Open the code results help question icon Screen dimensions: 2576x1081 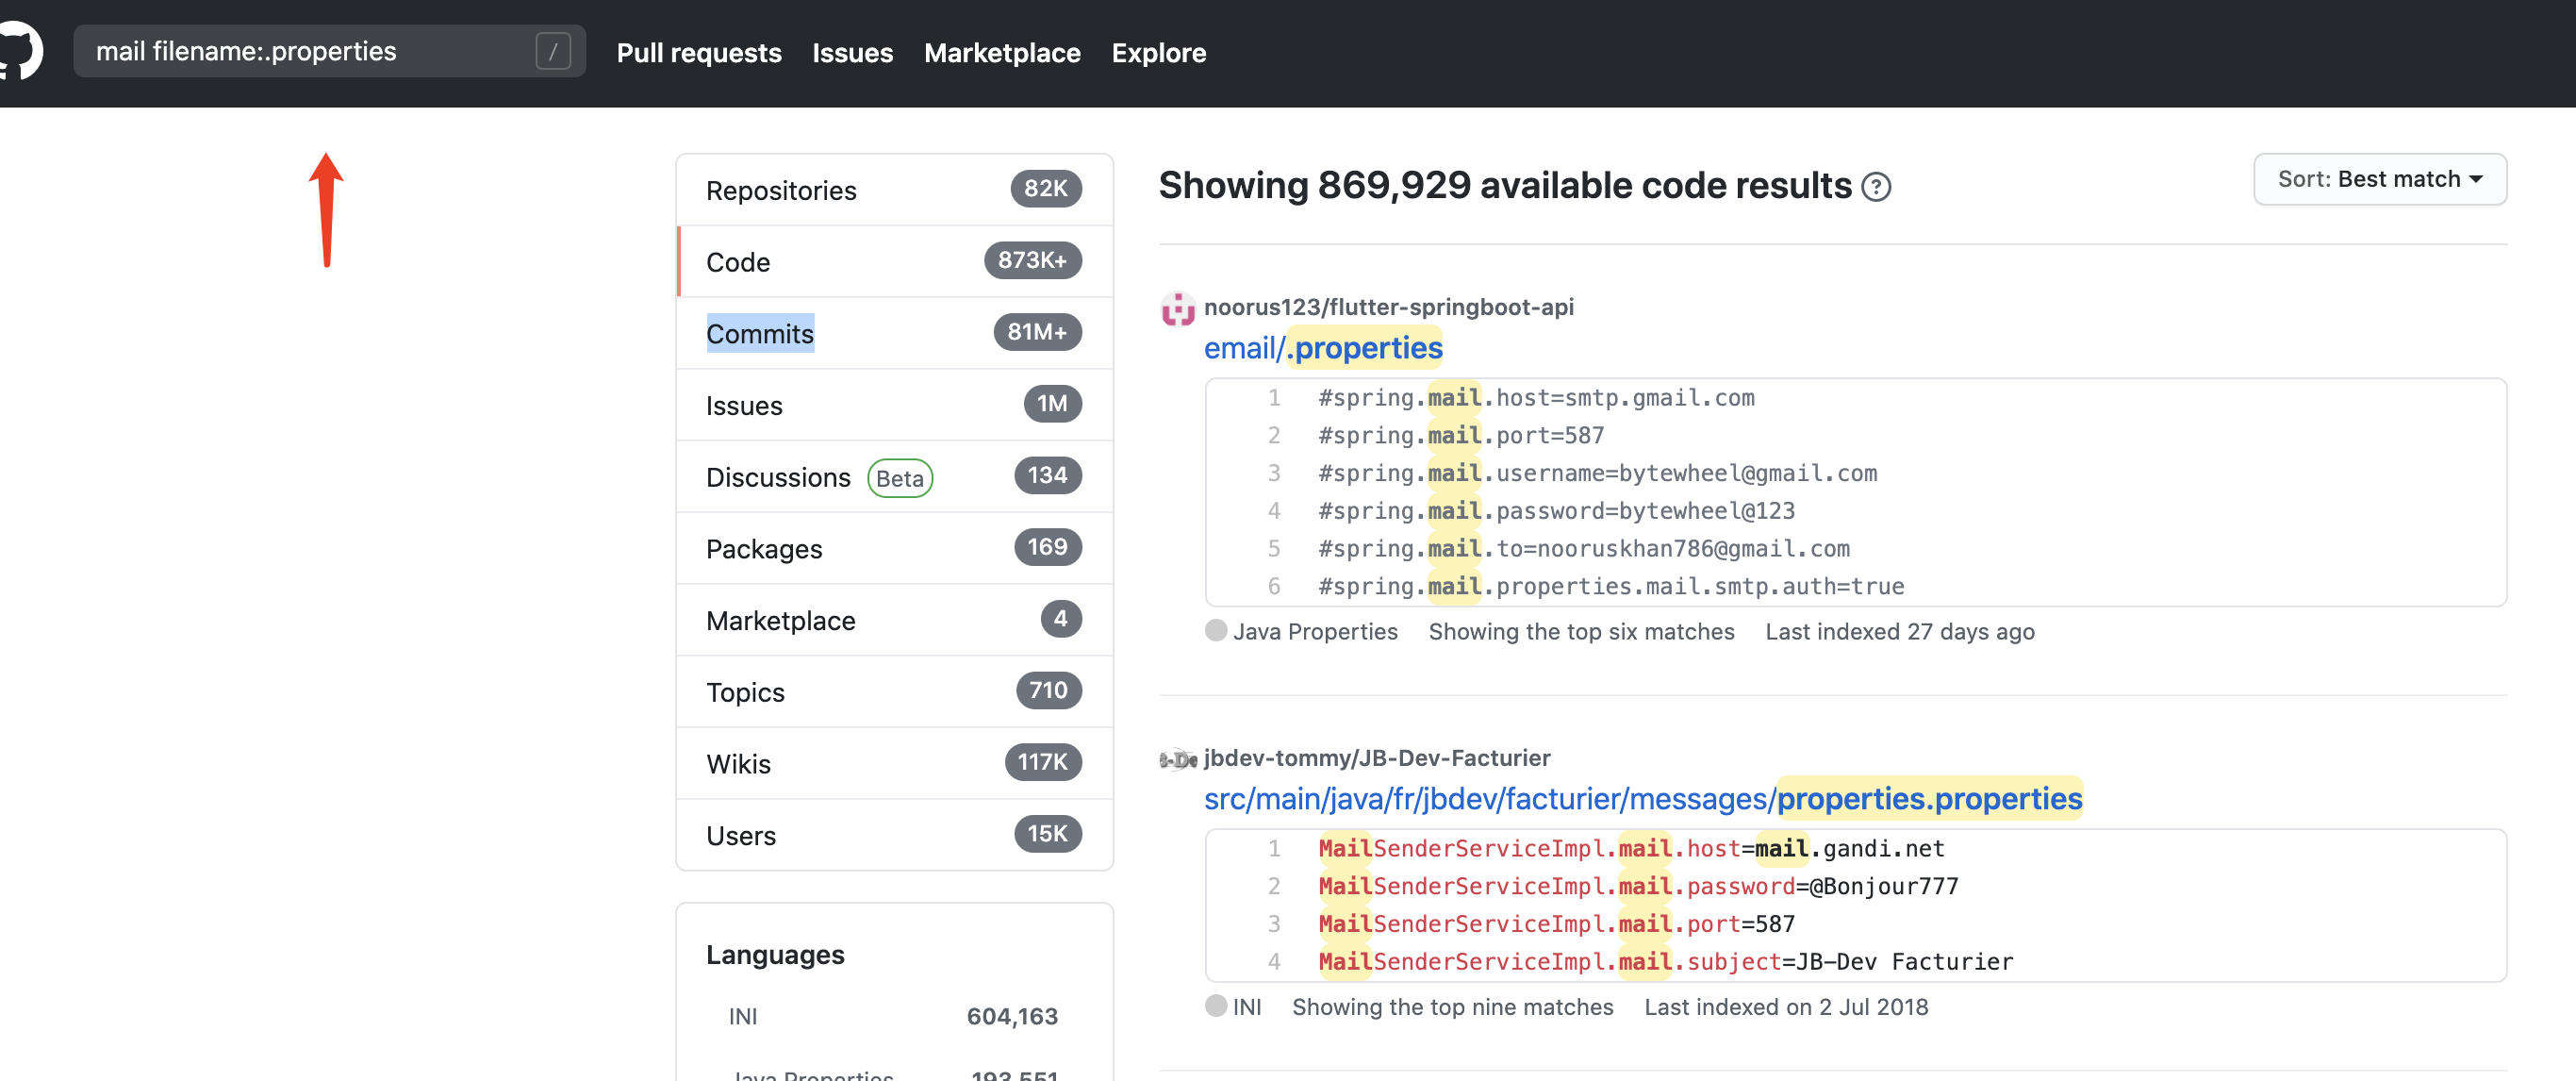point(1876,187)
